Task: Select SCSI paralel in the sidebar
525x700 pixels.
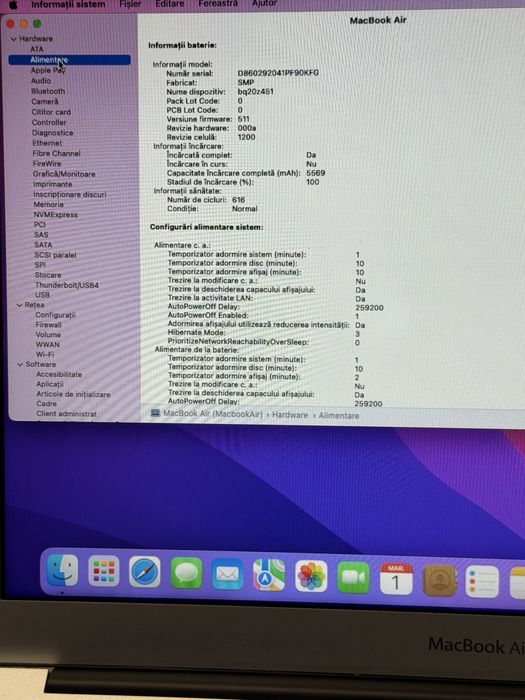Action: 55,255
